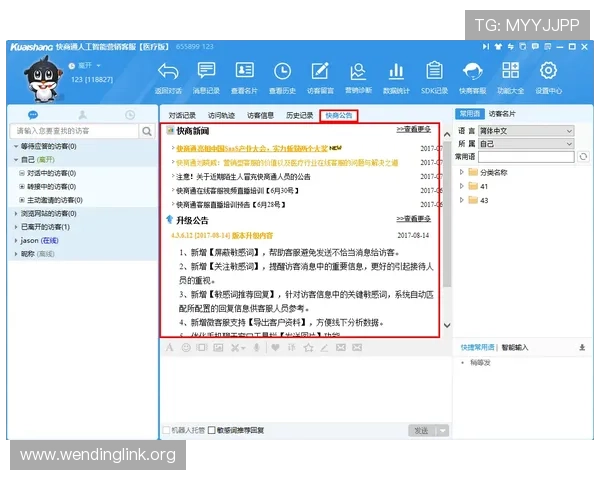Expand the folder named 43
The image size is (600, 480).
(461, 200)
